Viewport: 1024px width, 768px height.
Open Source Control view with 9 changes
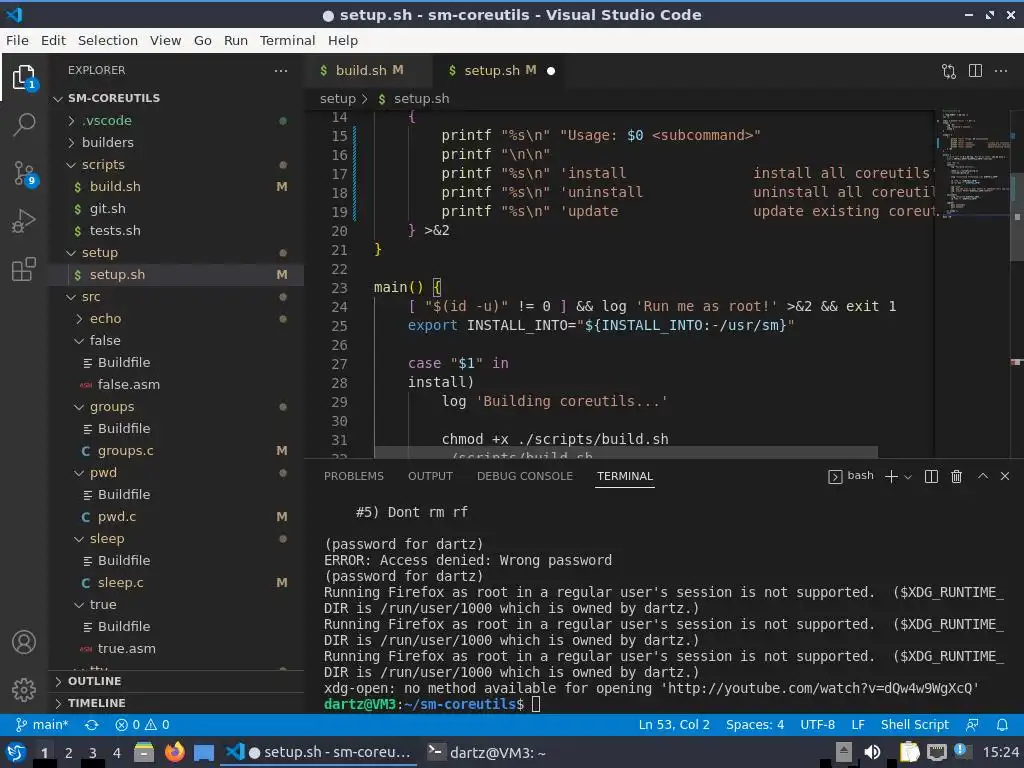24,174
